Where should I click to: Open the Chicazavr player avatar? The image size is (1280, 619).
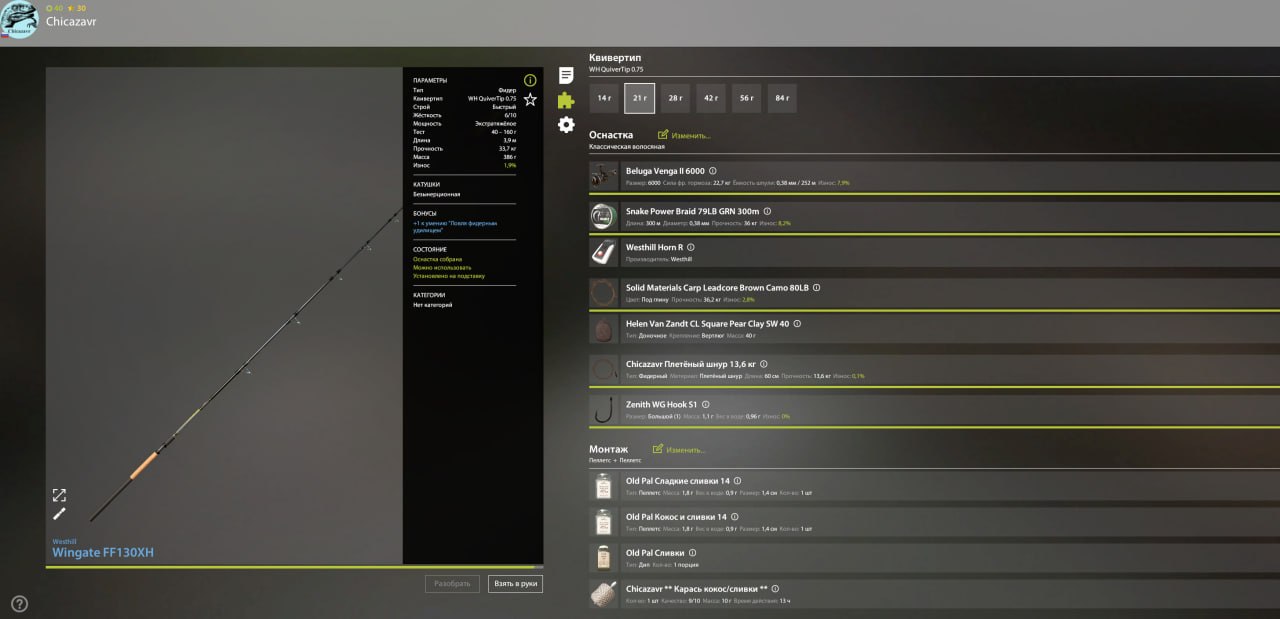point(19,19)
